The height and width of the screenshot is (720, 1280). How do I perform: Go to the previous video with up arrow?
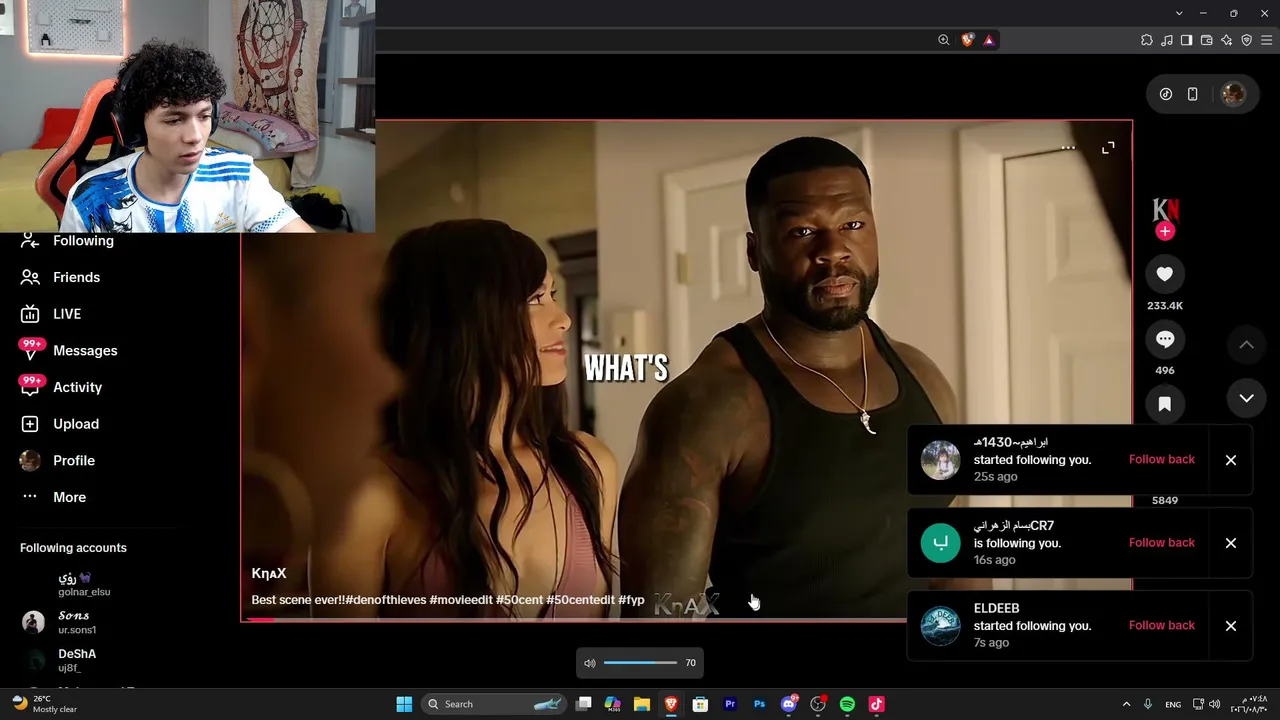[1246, 345]
